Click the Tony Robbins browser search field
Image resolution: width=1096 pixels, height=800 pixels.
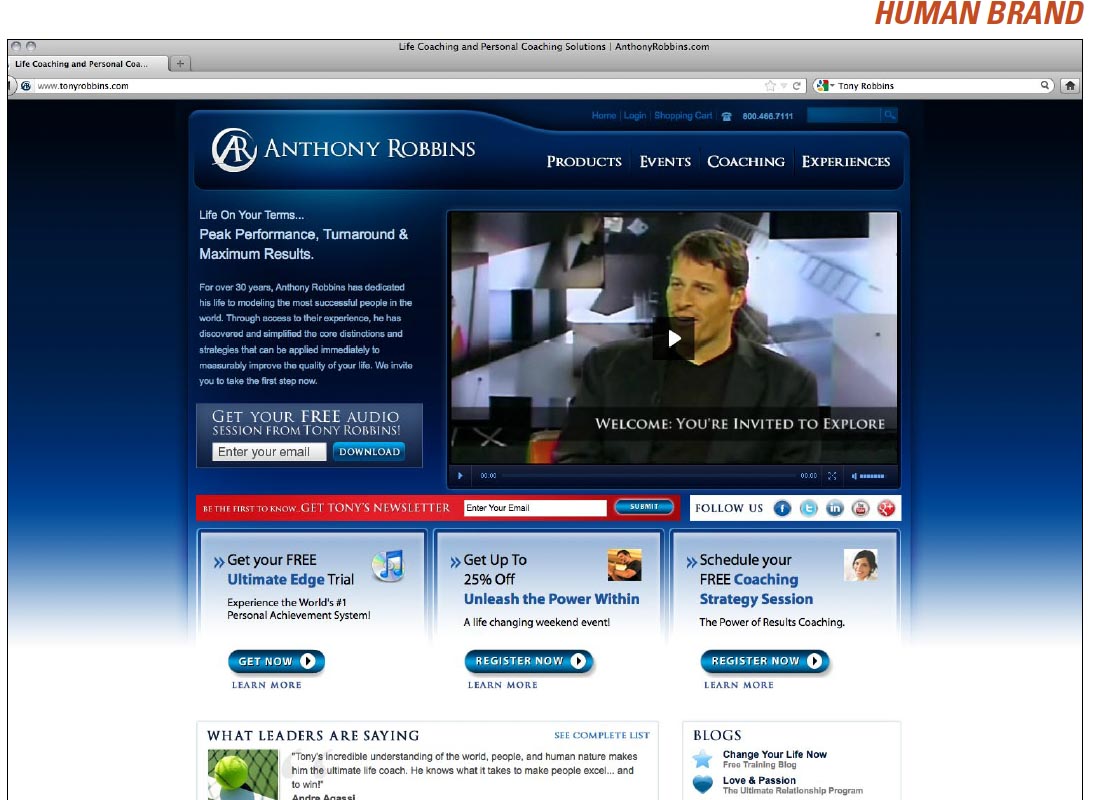click(x=937, y=86)
